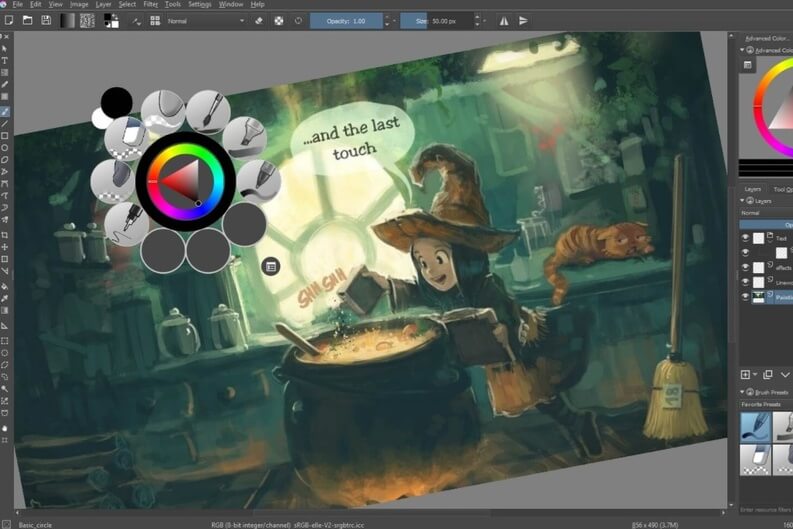Hide the effects layer
This screenshot has width=793, height=529.
click(745, 267)
